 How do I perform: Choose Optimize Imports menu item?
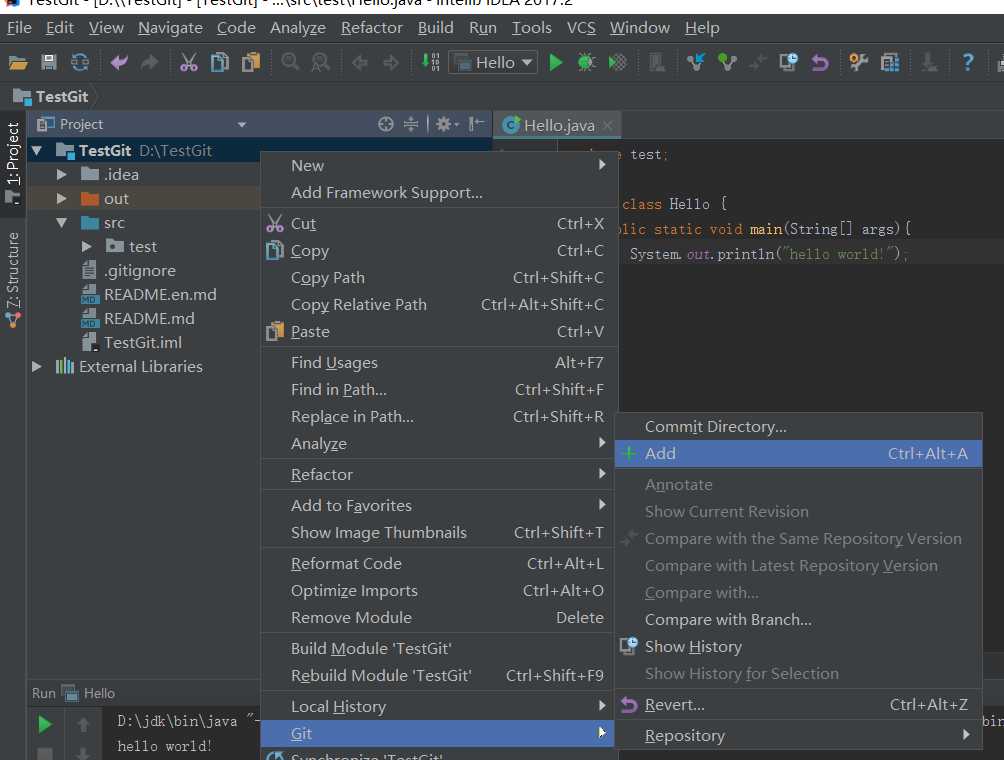coord(440,590)
